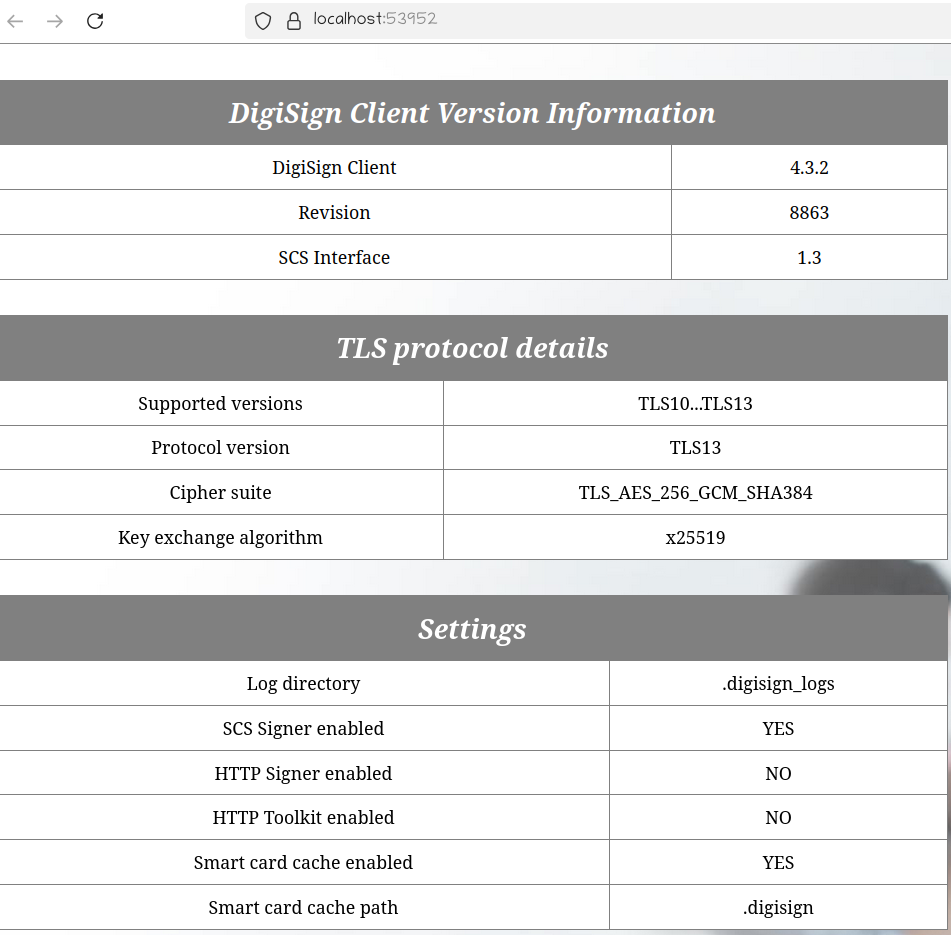The width and height of the screenshot is (951, 935).
Task: Select the DigiSign Client version 4.3.2 value
Action: click(x=809, y=168)
